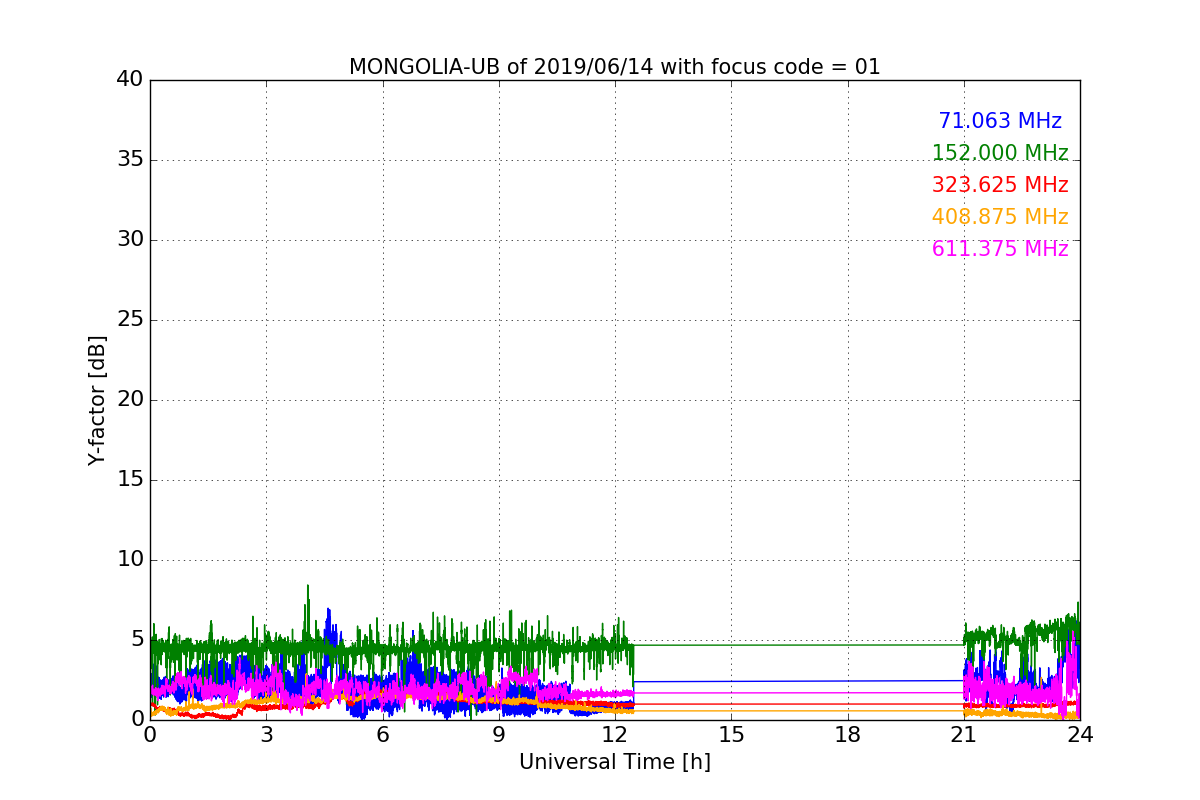Image resolution: width=1200 pixels, height=800 pixels.
Task: Click the 6 hour tick label
Action: click(x=382, y=734)
